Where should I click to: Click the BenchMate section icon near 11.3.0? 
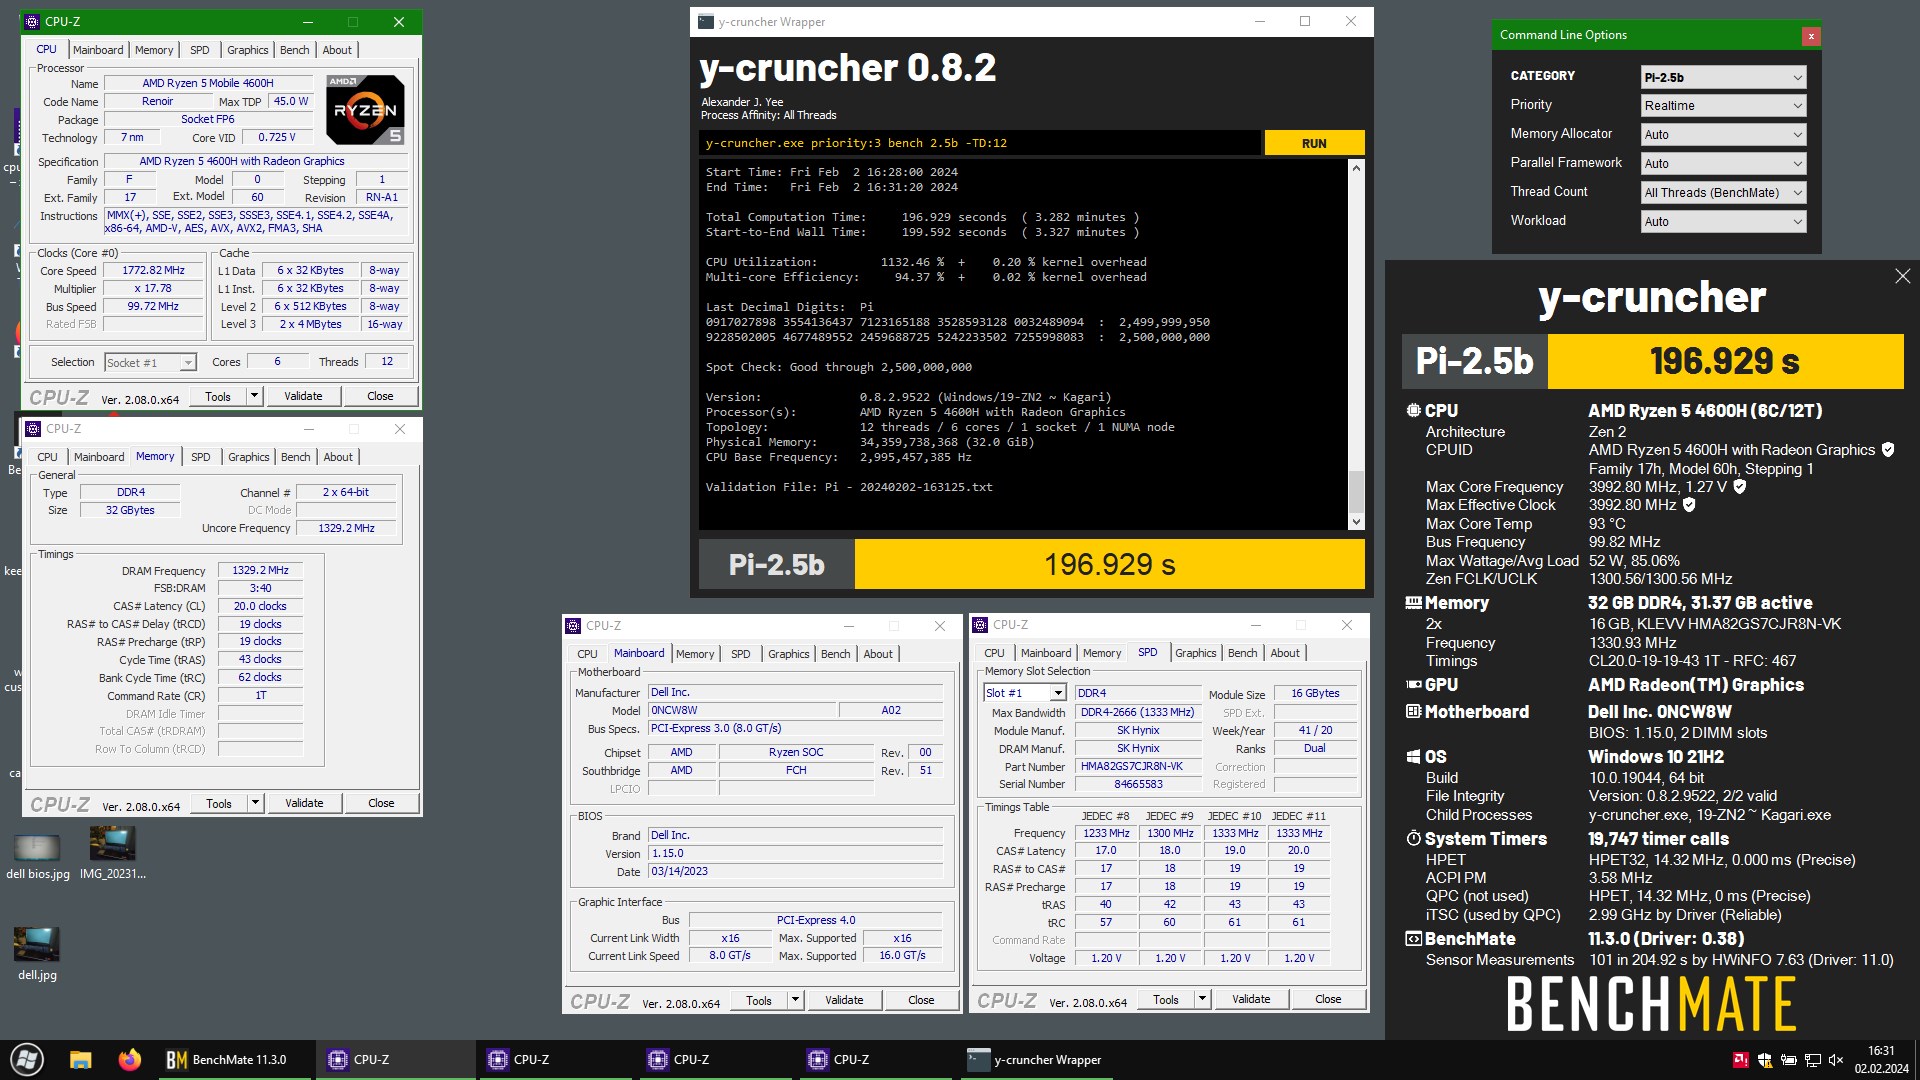point(1413,939)
